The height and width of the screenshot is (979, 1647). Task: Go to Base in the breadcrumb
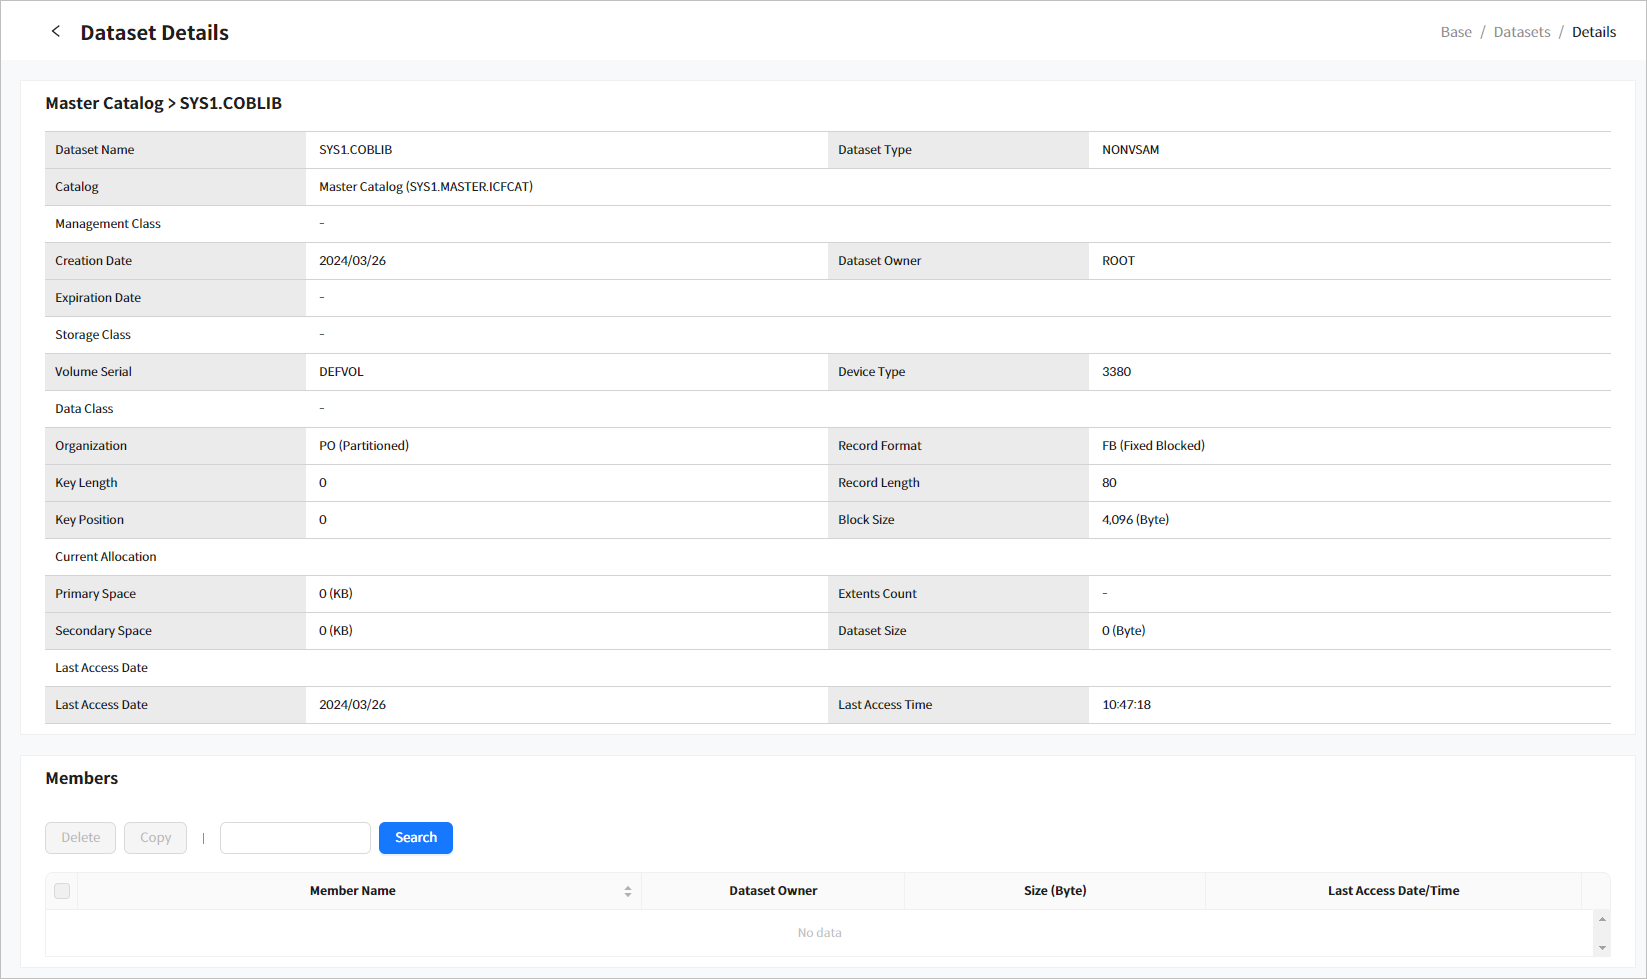coord(1455,32)
